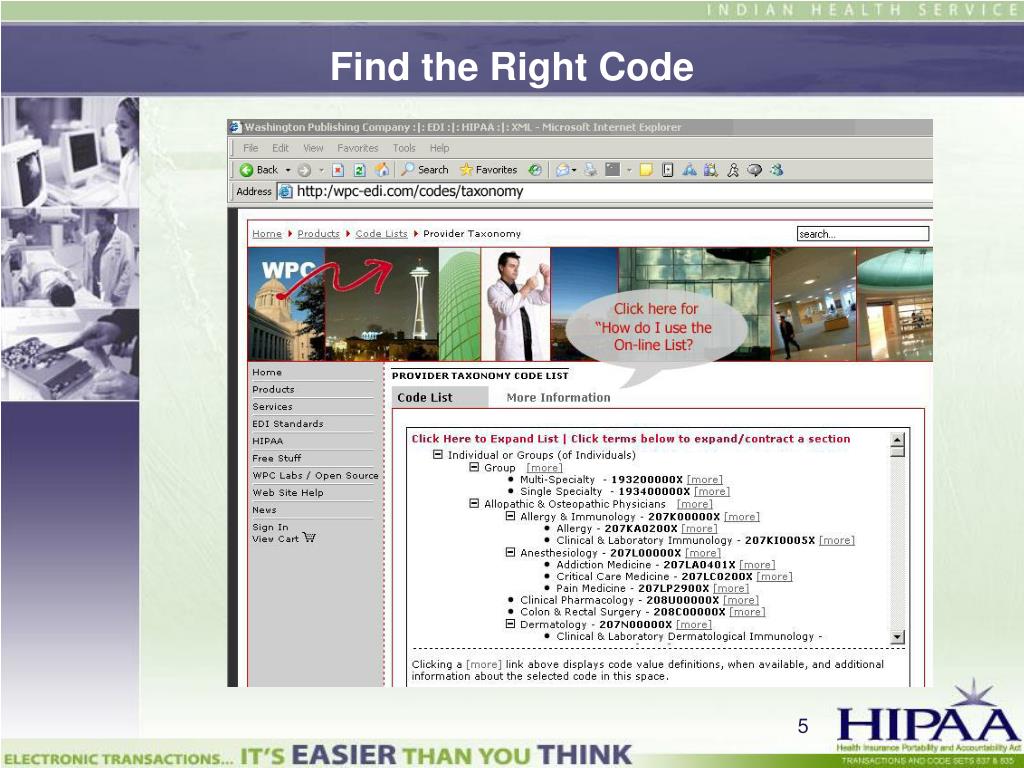
Task: Collapse the Individual or Groups tree node
Action: [438, 455]
